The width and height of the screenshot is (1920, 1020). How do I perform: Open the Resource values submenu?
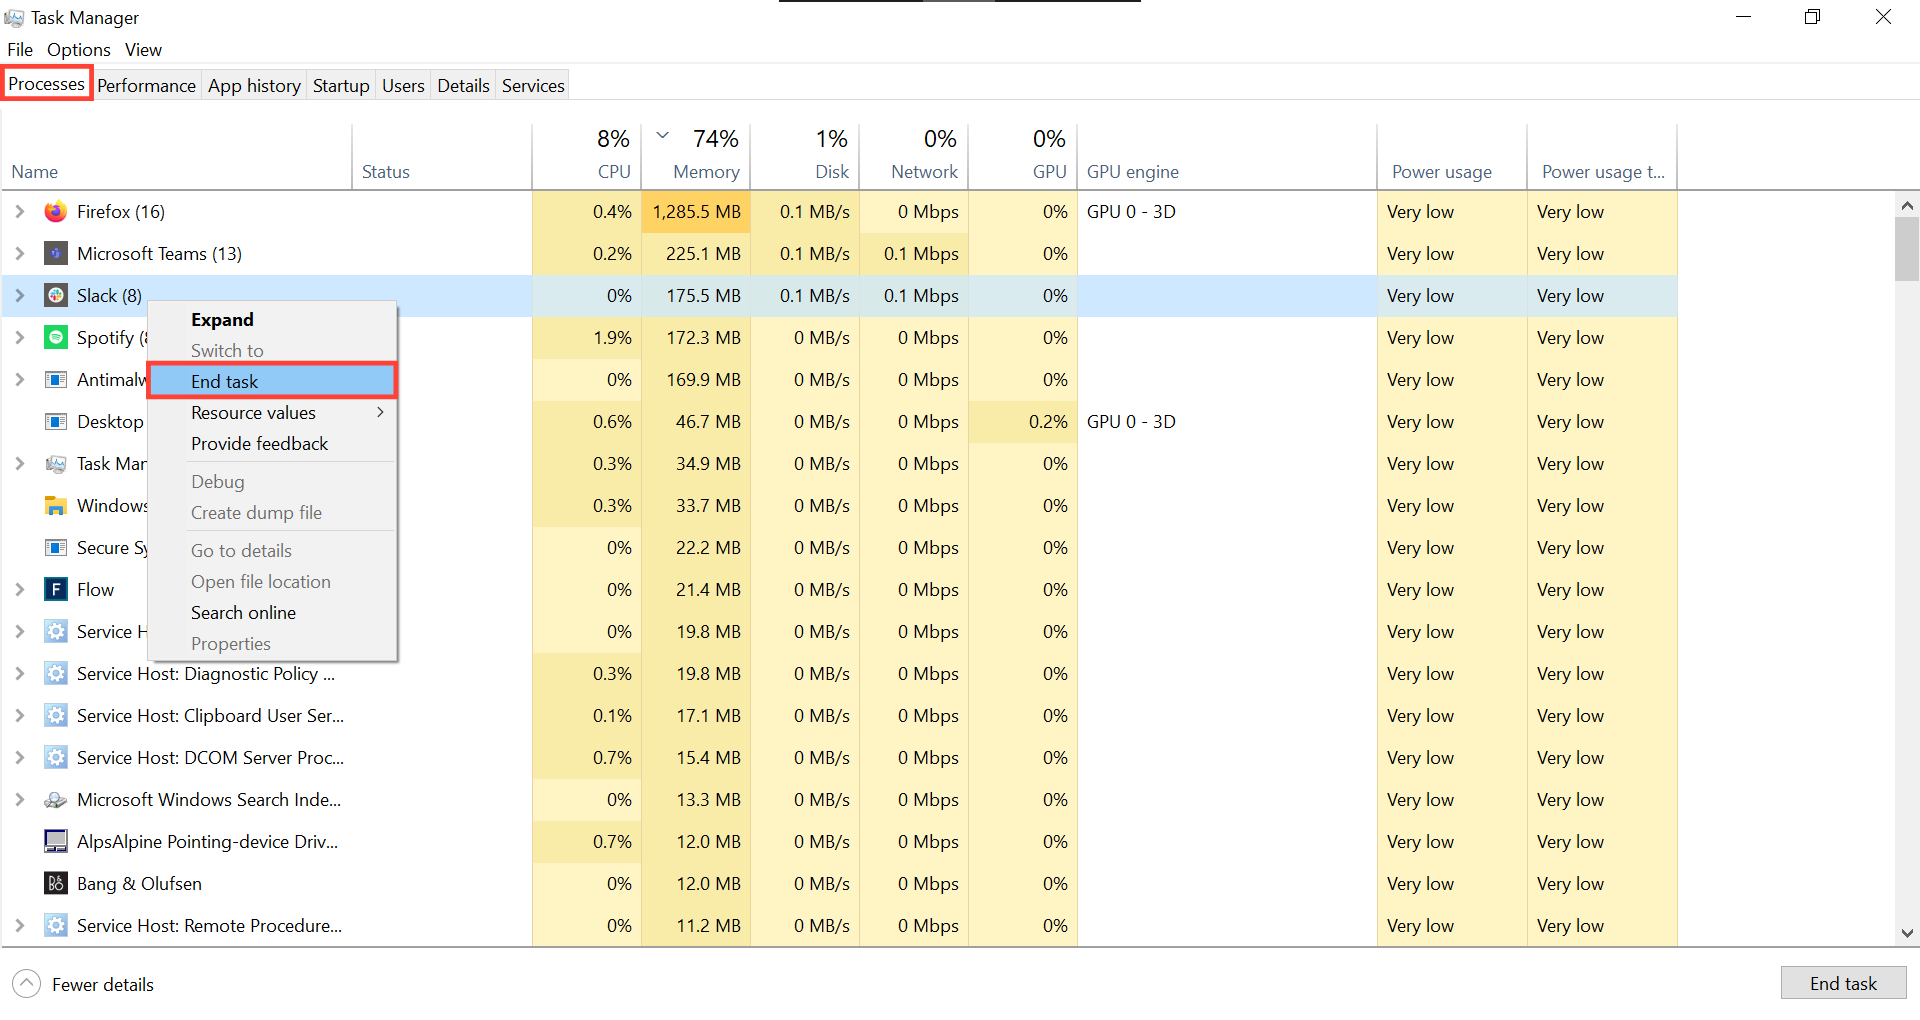click(x=253, y=412)
